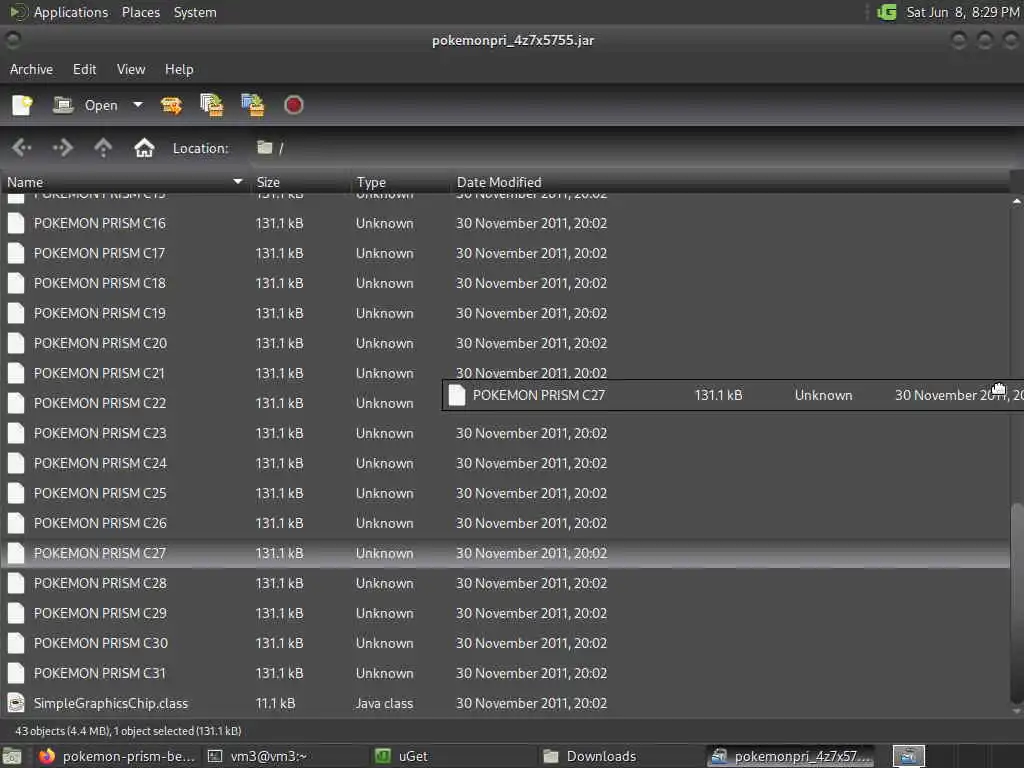This screenshot has width=1024, height=768.
Task: Click the Add files to archive icon
Action: click(212, 105)
